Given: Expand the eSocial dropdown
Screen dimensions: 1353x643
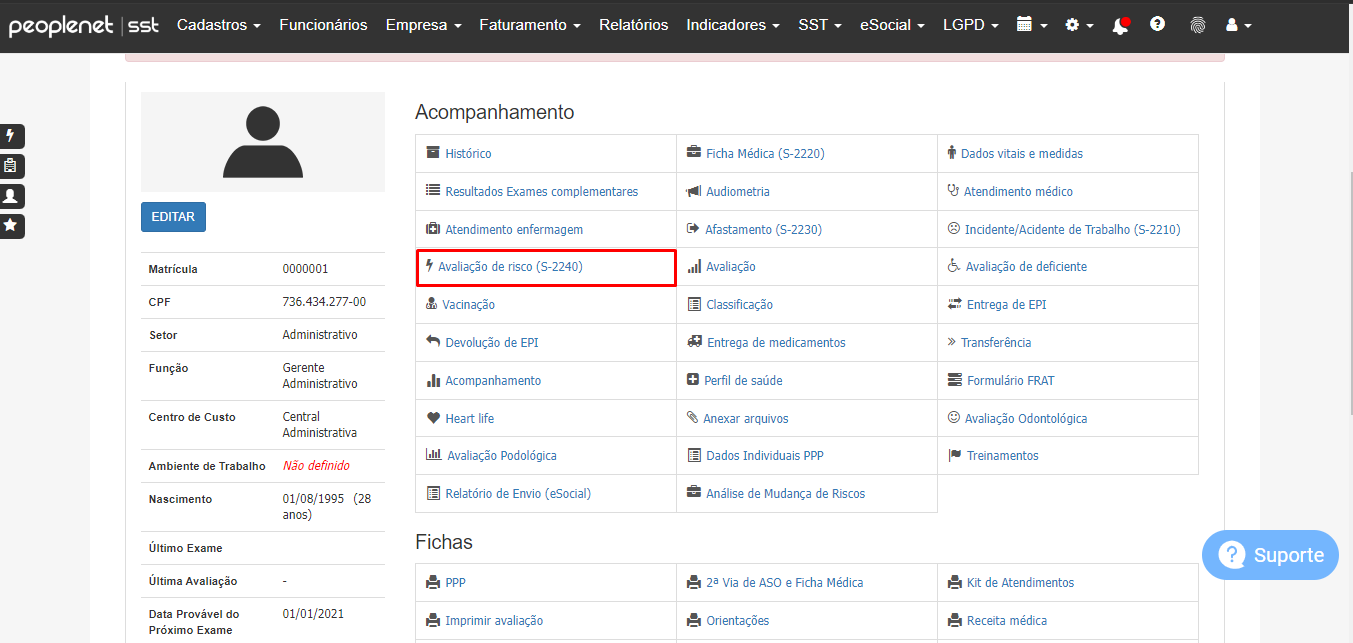Looking at the screenshot, I should (891, 25).
